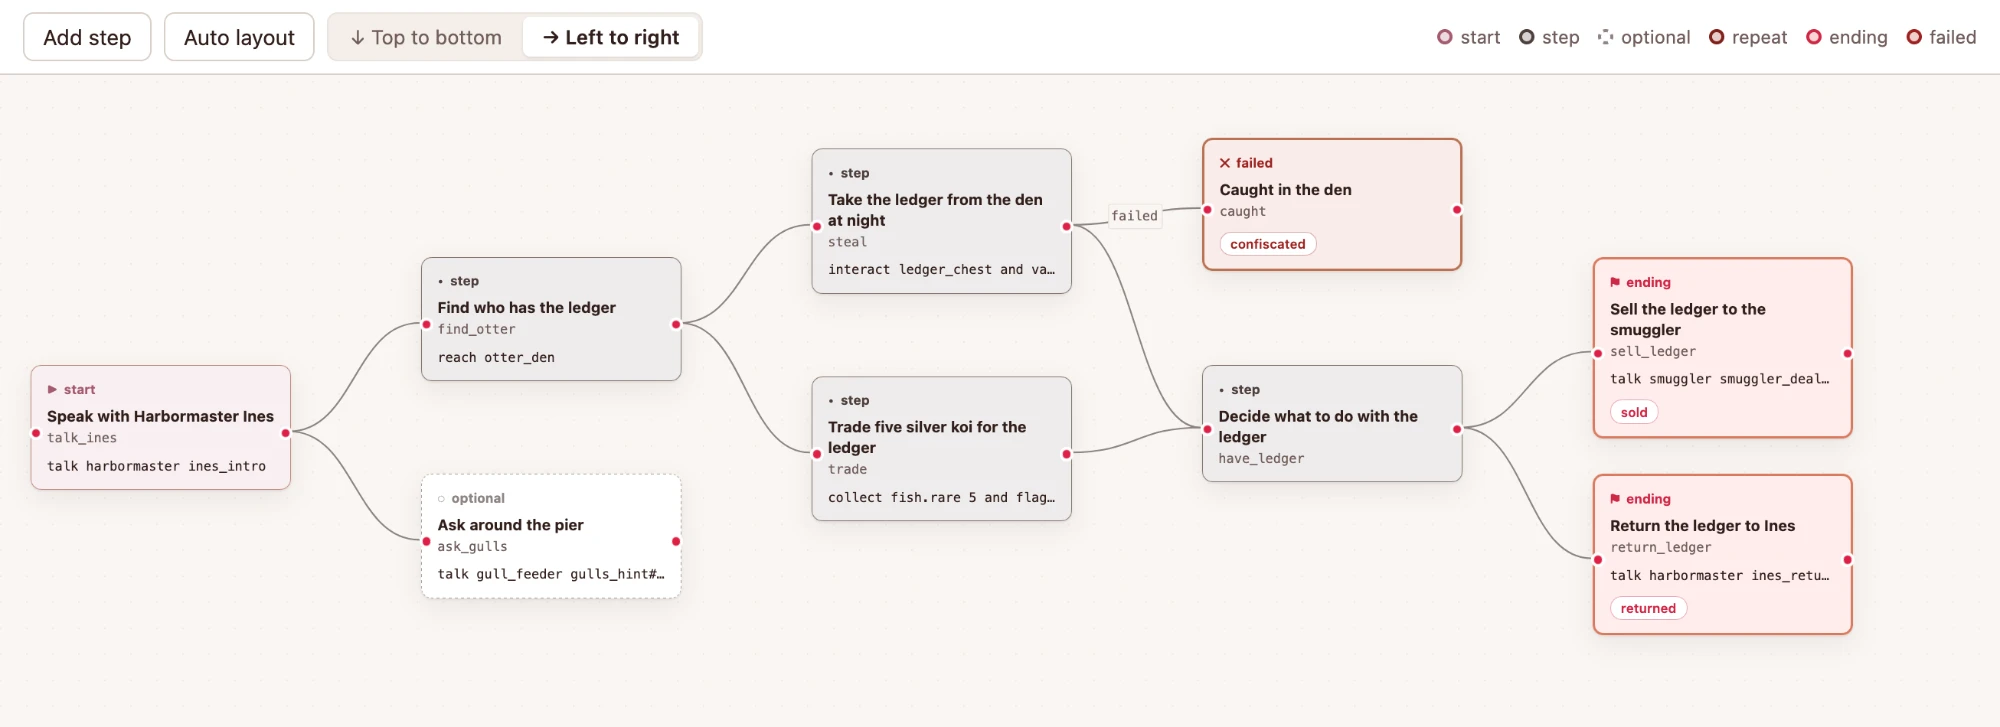Select the Find who has the ledger node
The width and height of the screenshot is (2000, 727).
click(x=551, y=319)
